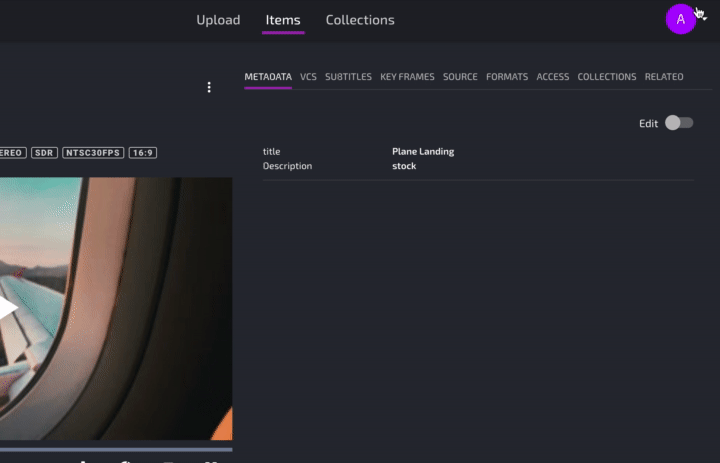Open the three-dot item options menu
Image resolution: width=720 pixels, height=463 pixels.
(209, 87)
